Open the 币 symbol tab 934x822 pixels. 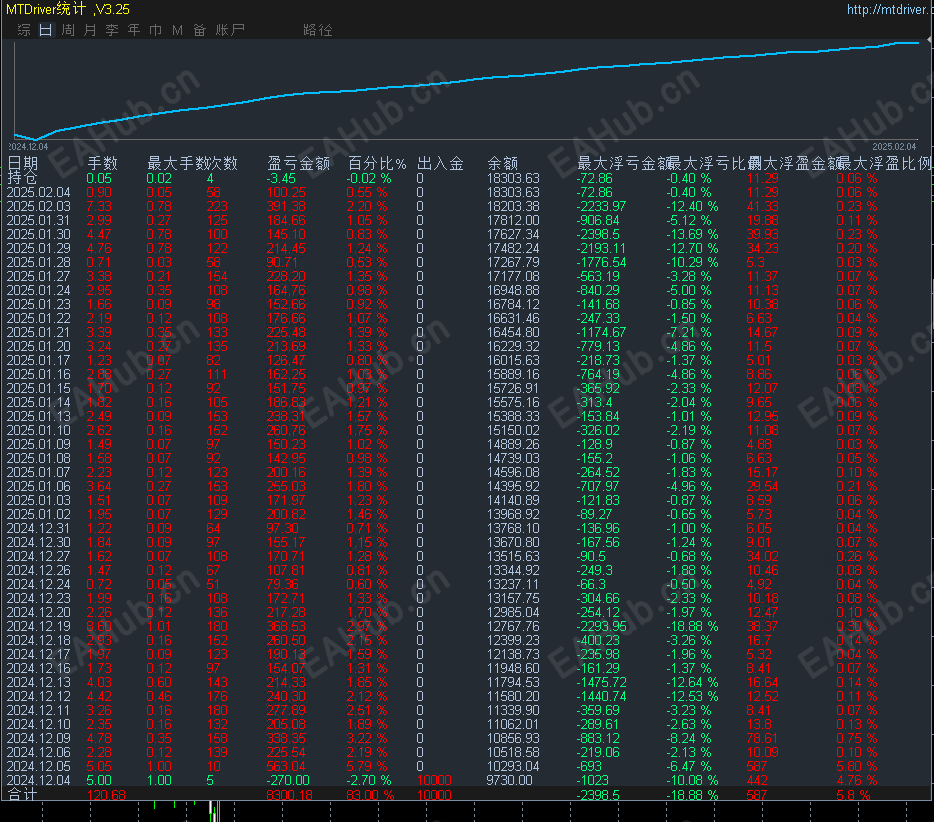(155, 30)
